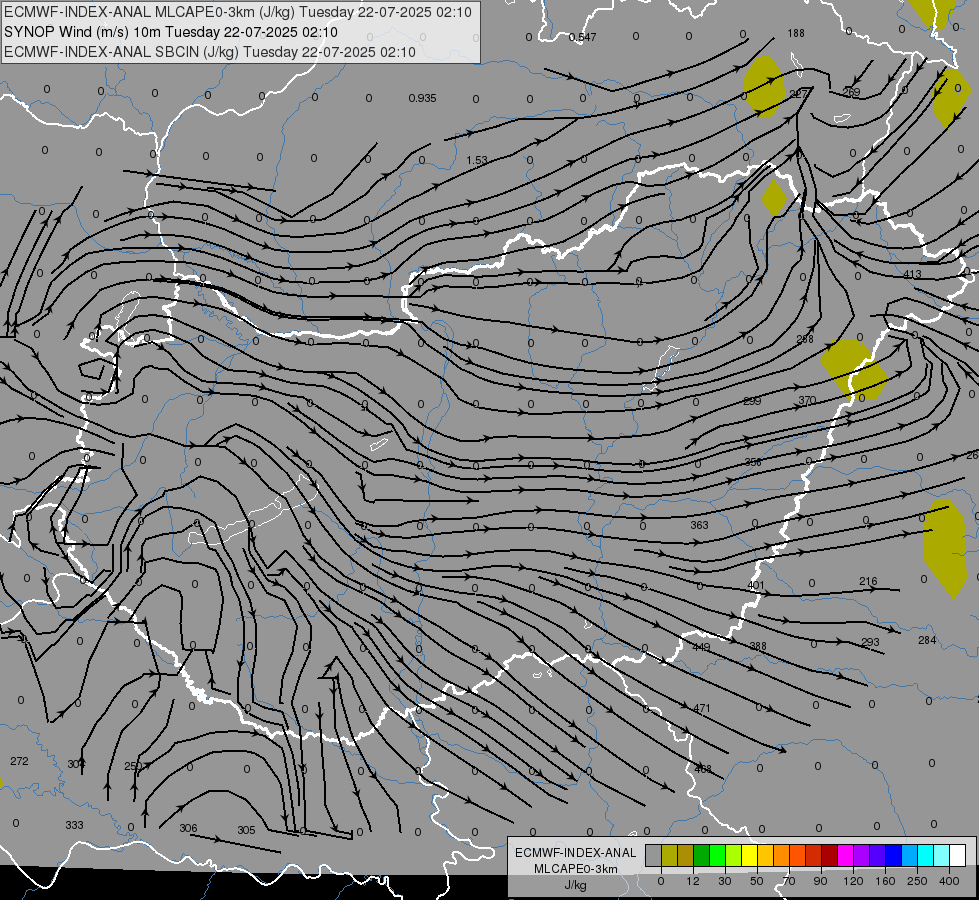Click the title line 'ECMWF-INDEX-ANAL MLCAPE0-3km (J/kg)'

150,12
